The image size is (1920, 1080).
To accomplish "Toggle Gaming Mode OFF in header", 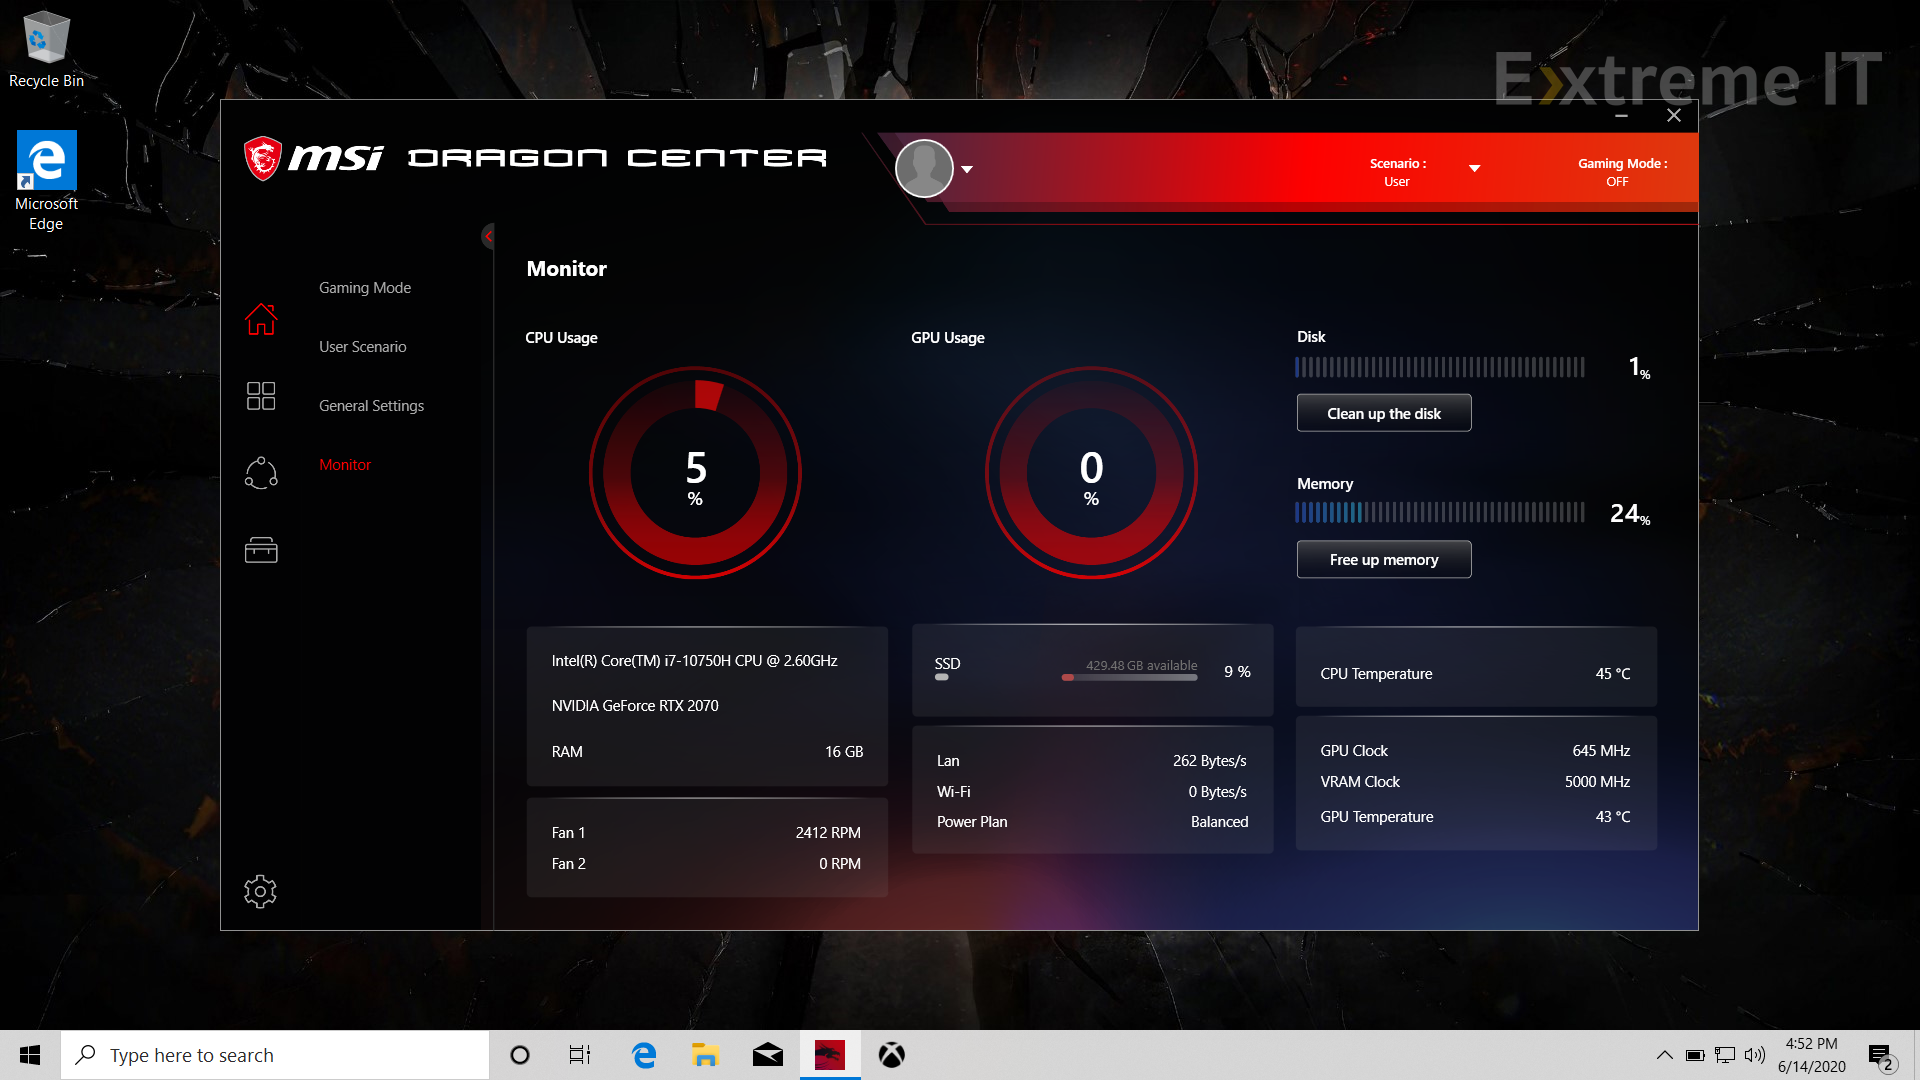I will pos(1622,172).
